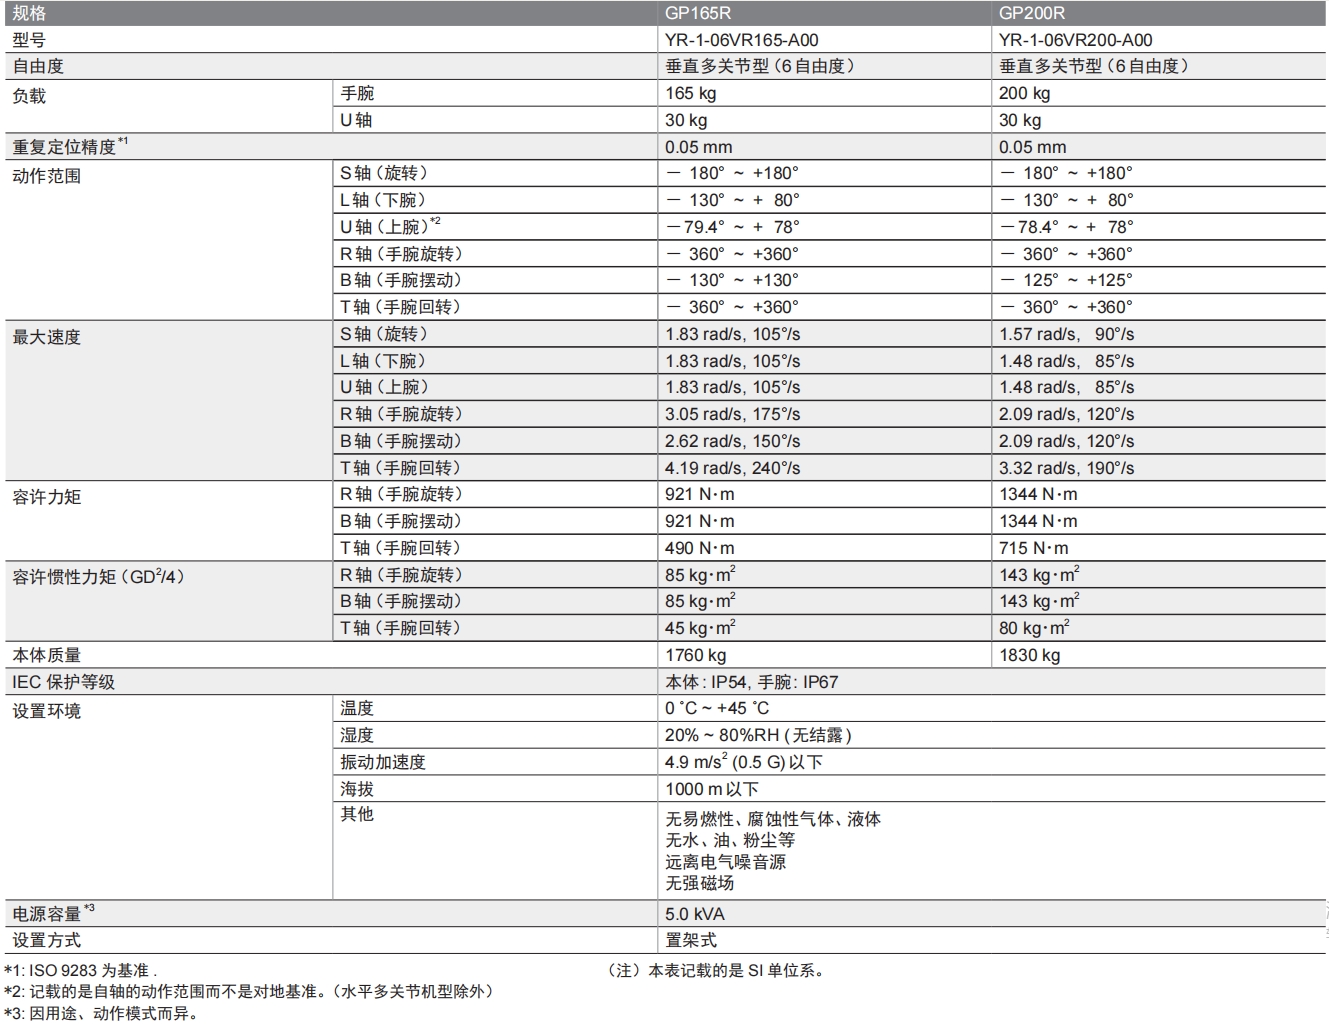Select model number YR-1-06VR200-A00
Image resolution: width=1329 pixels, height=1026 pixels.
[1076, 40]
